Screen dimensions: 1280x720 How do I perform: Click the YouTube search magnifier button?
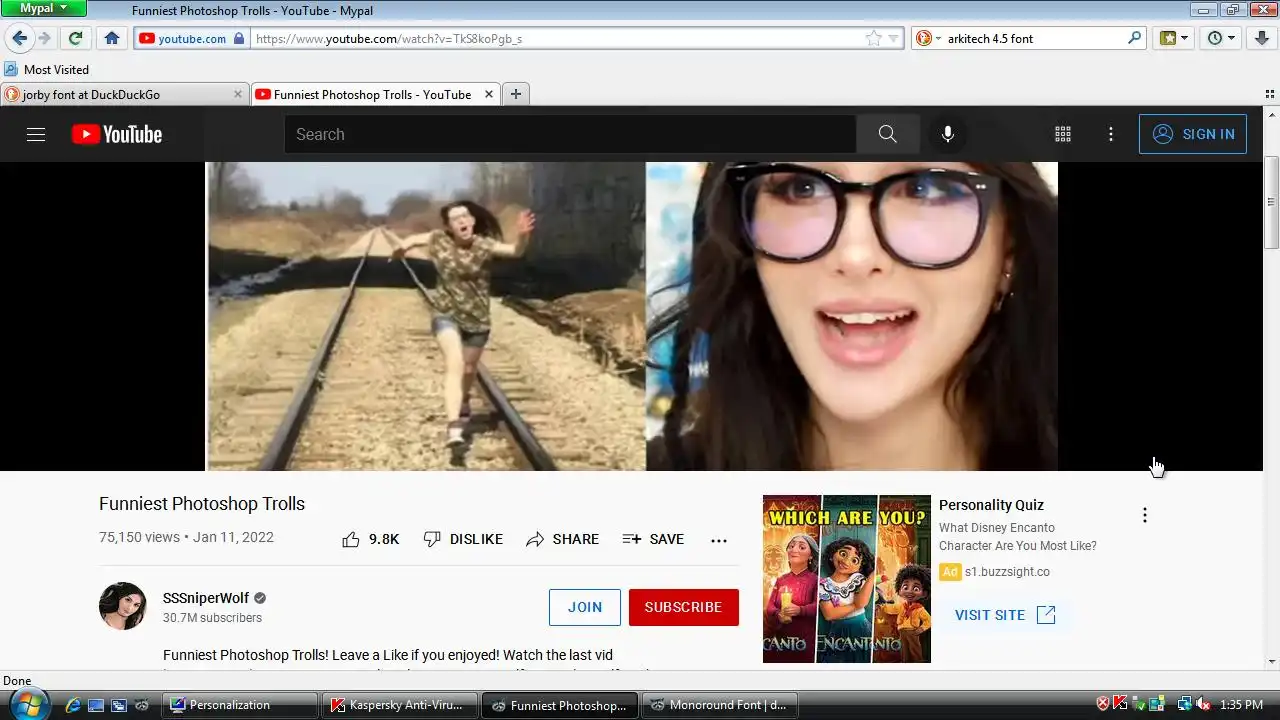(888, 134)
